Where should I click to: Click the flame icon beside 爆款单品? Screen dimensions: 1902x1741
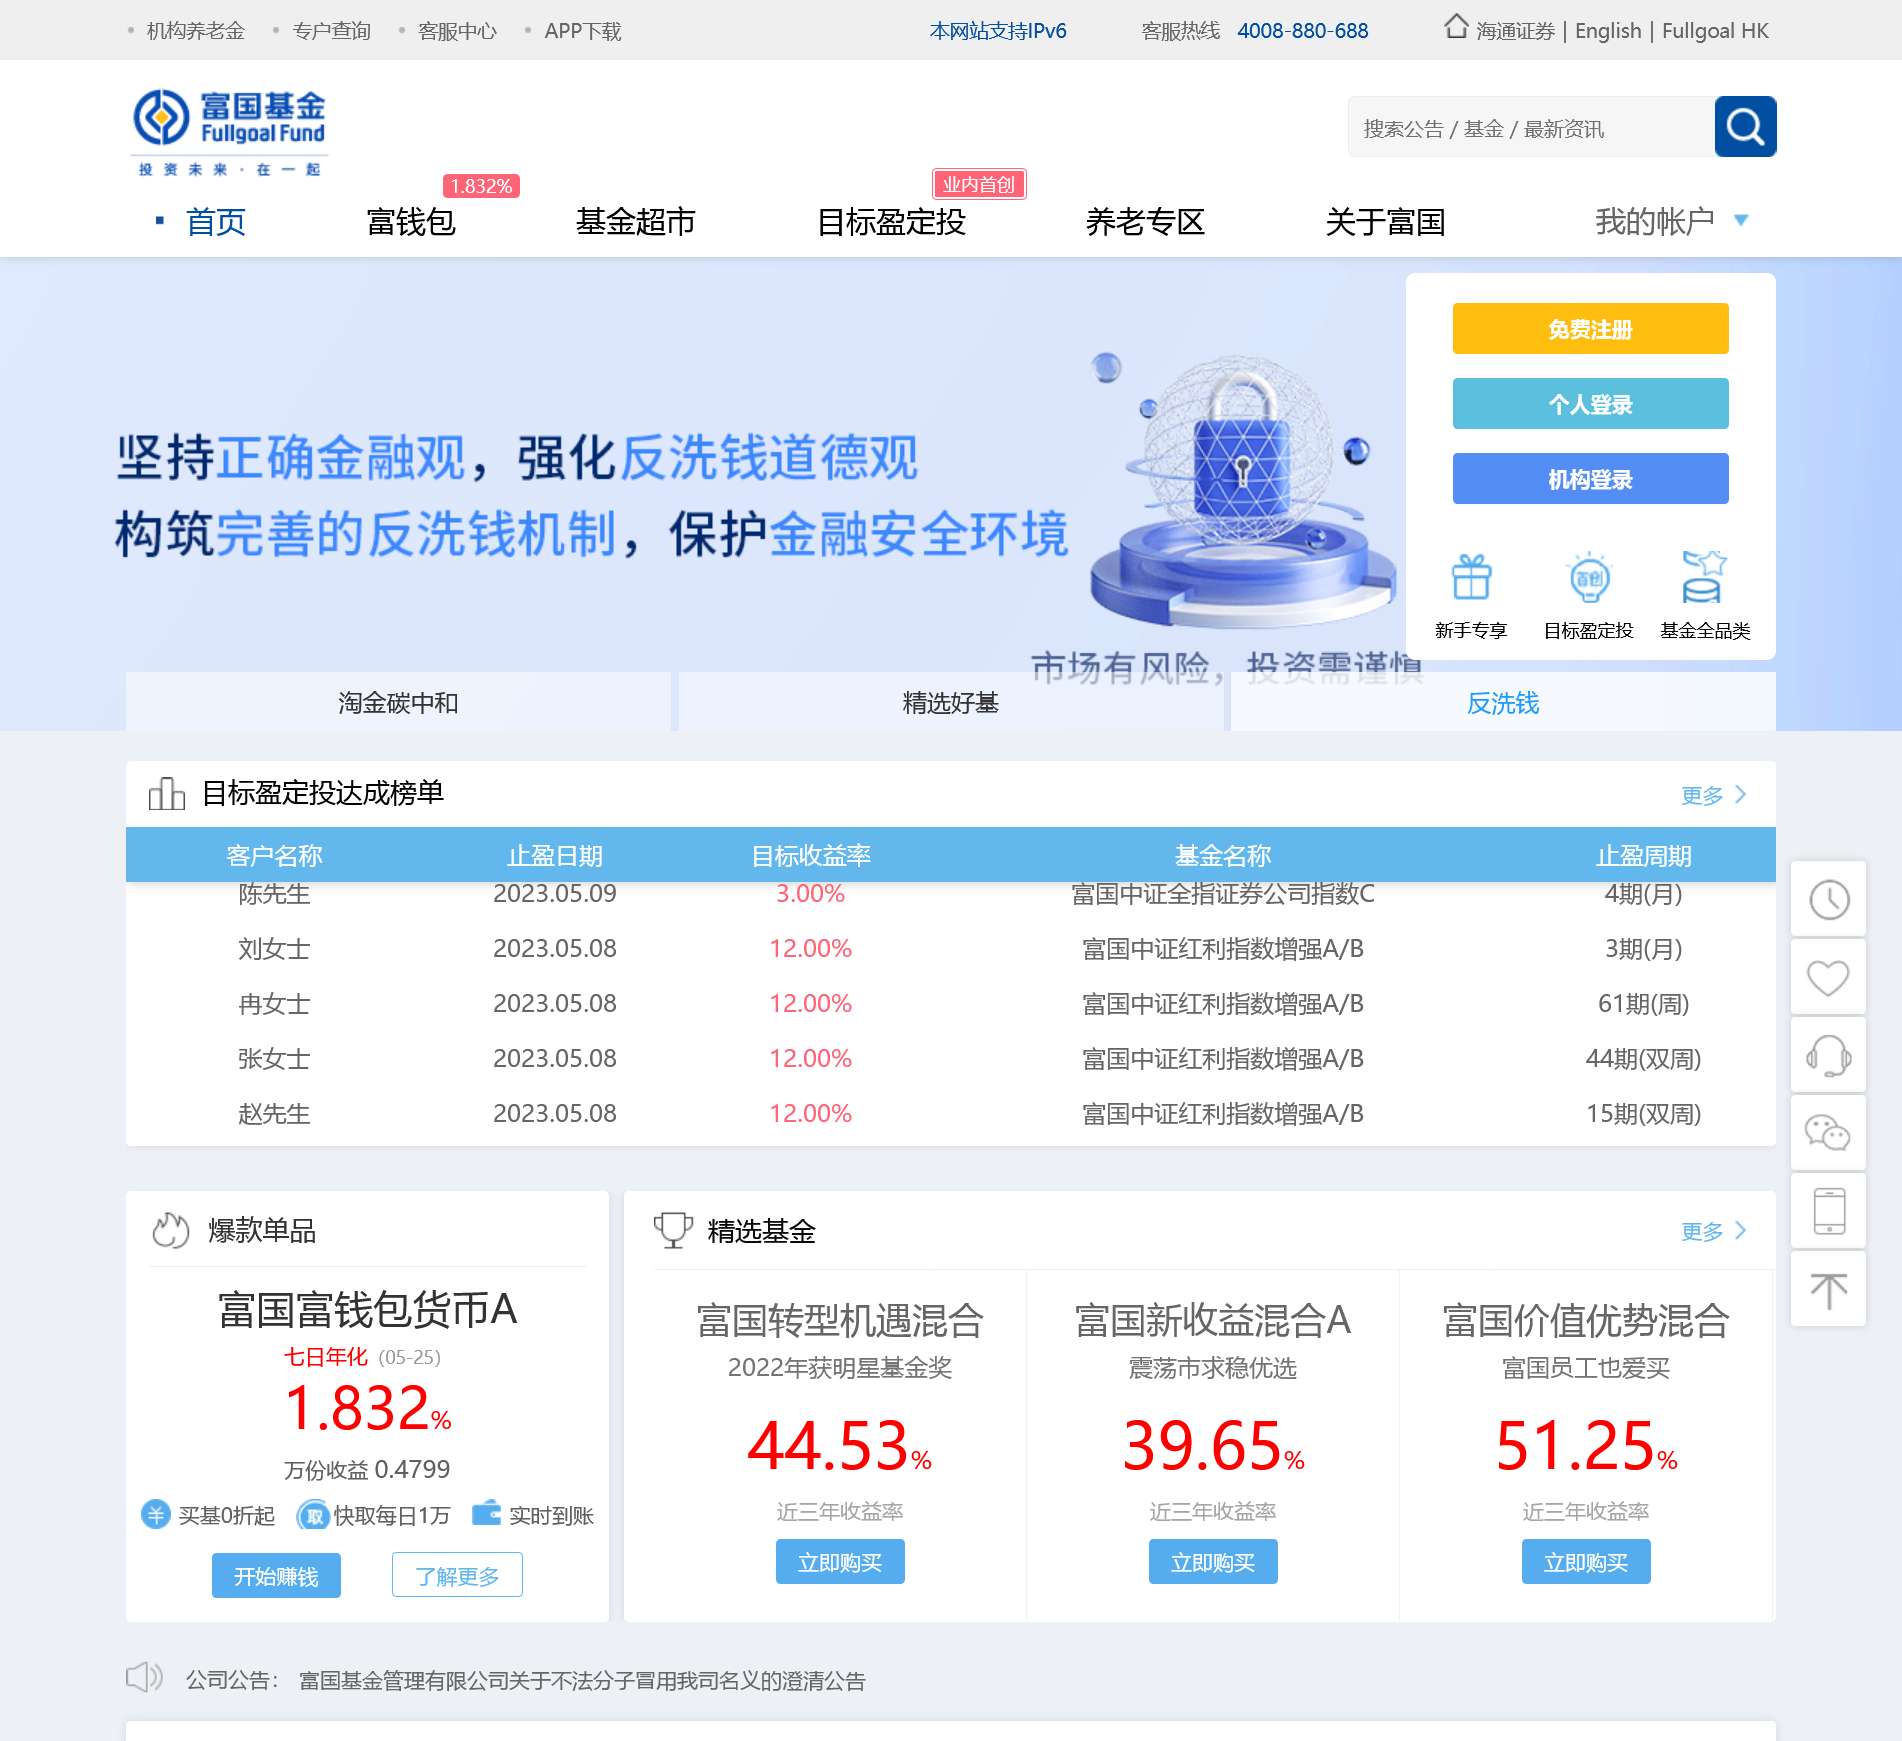click(171, 1230)
